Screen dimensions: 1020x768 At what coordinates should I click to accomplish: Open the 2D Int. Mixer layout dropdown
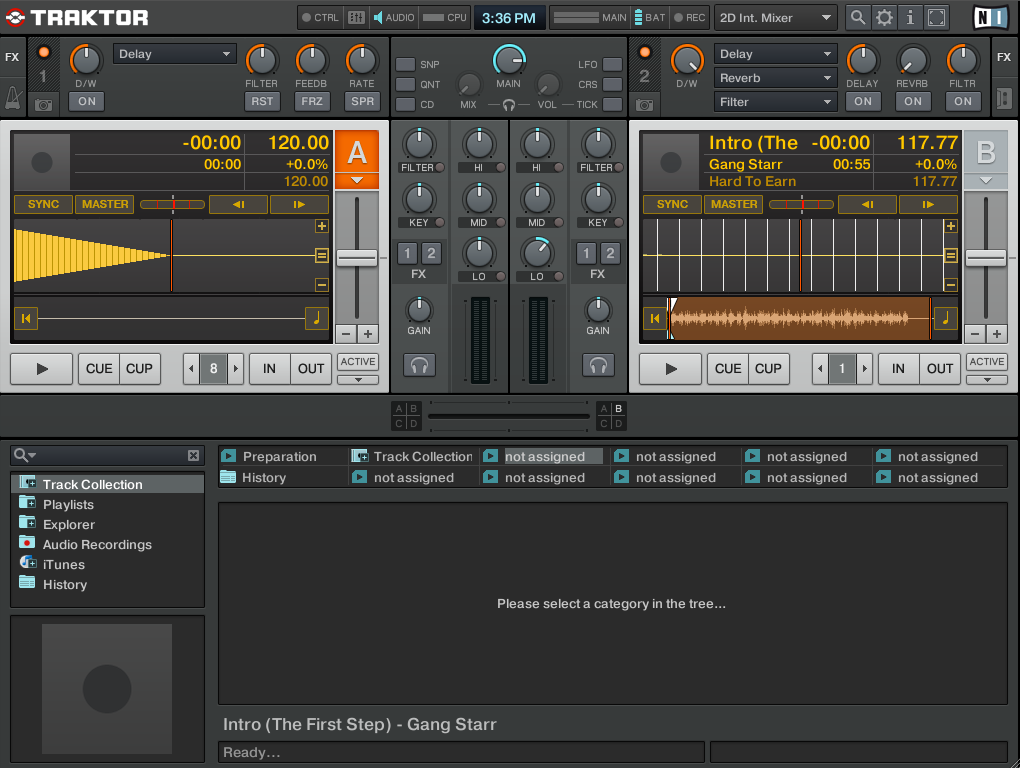(776, 17)
